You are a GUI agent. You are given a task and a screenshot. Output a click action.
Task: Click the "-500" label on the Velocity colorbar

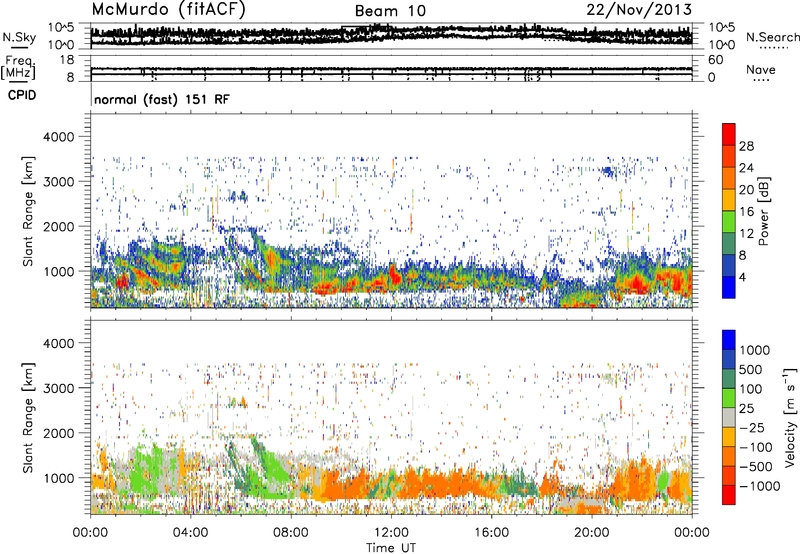758,467
